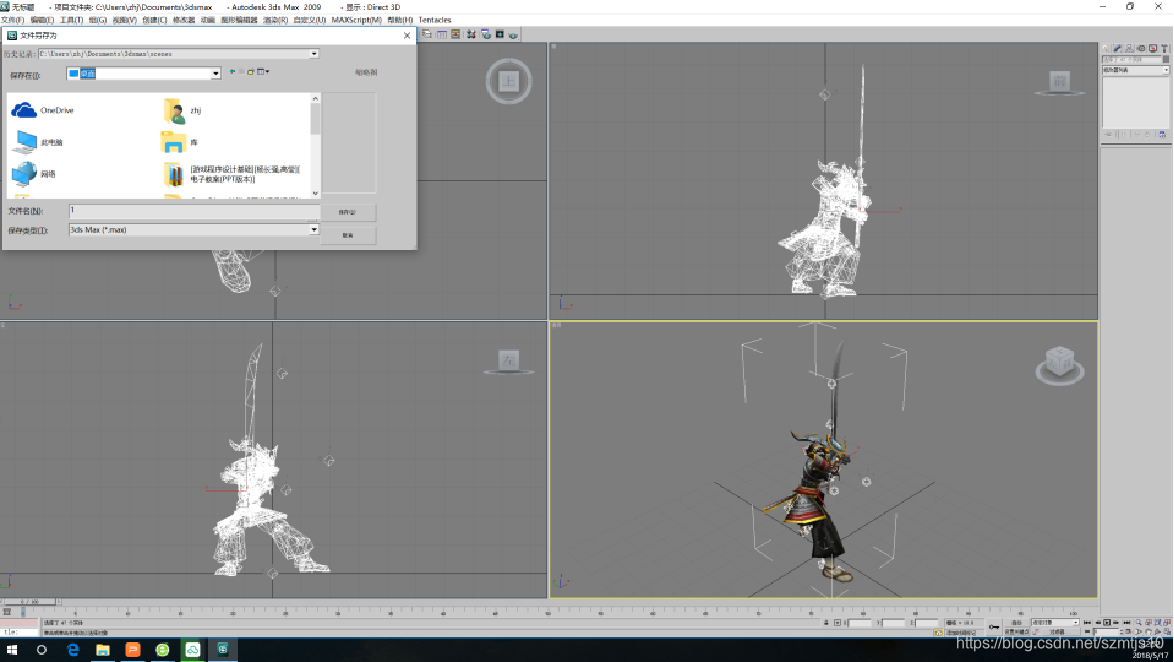Open the Material Editor toolbar icon

pyautogui.click(x=471, y=34)
